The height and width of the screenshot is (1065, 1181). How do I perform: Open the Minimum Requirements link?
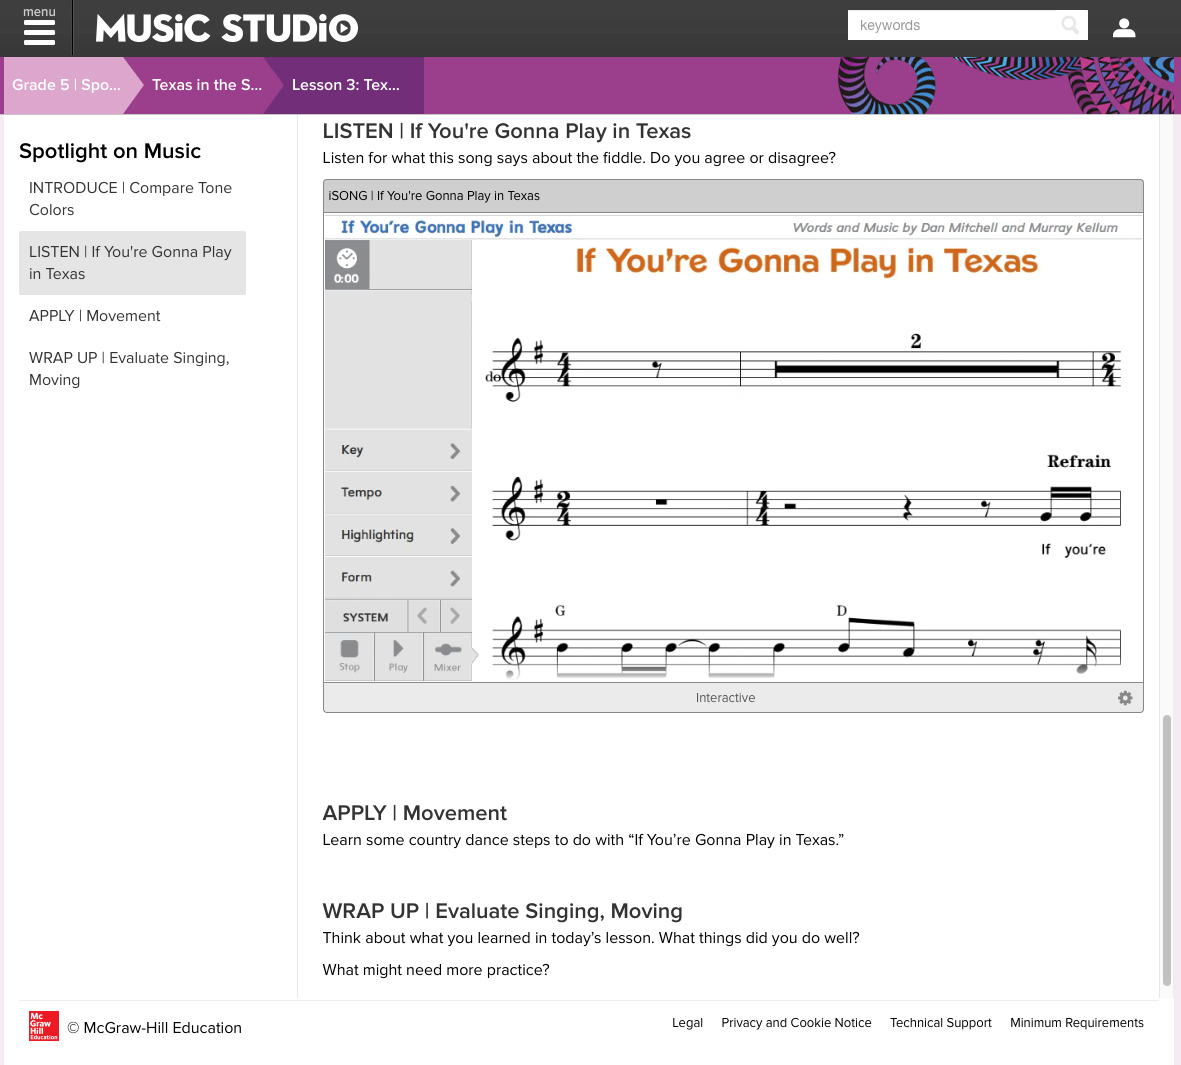1076,1023
